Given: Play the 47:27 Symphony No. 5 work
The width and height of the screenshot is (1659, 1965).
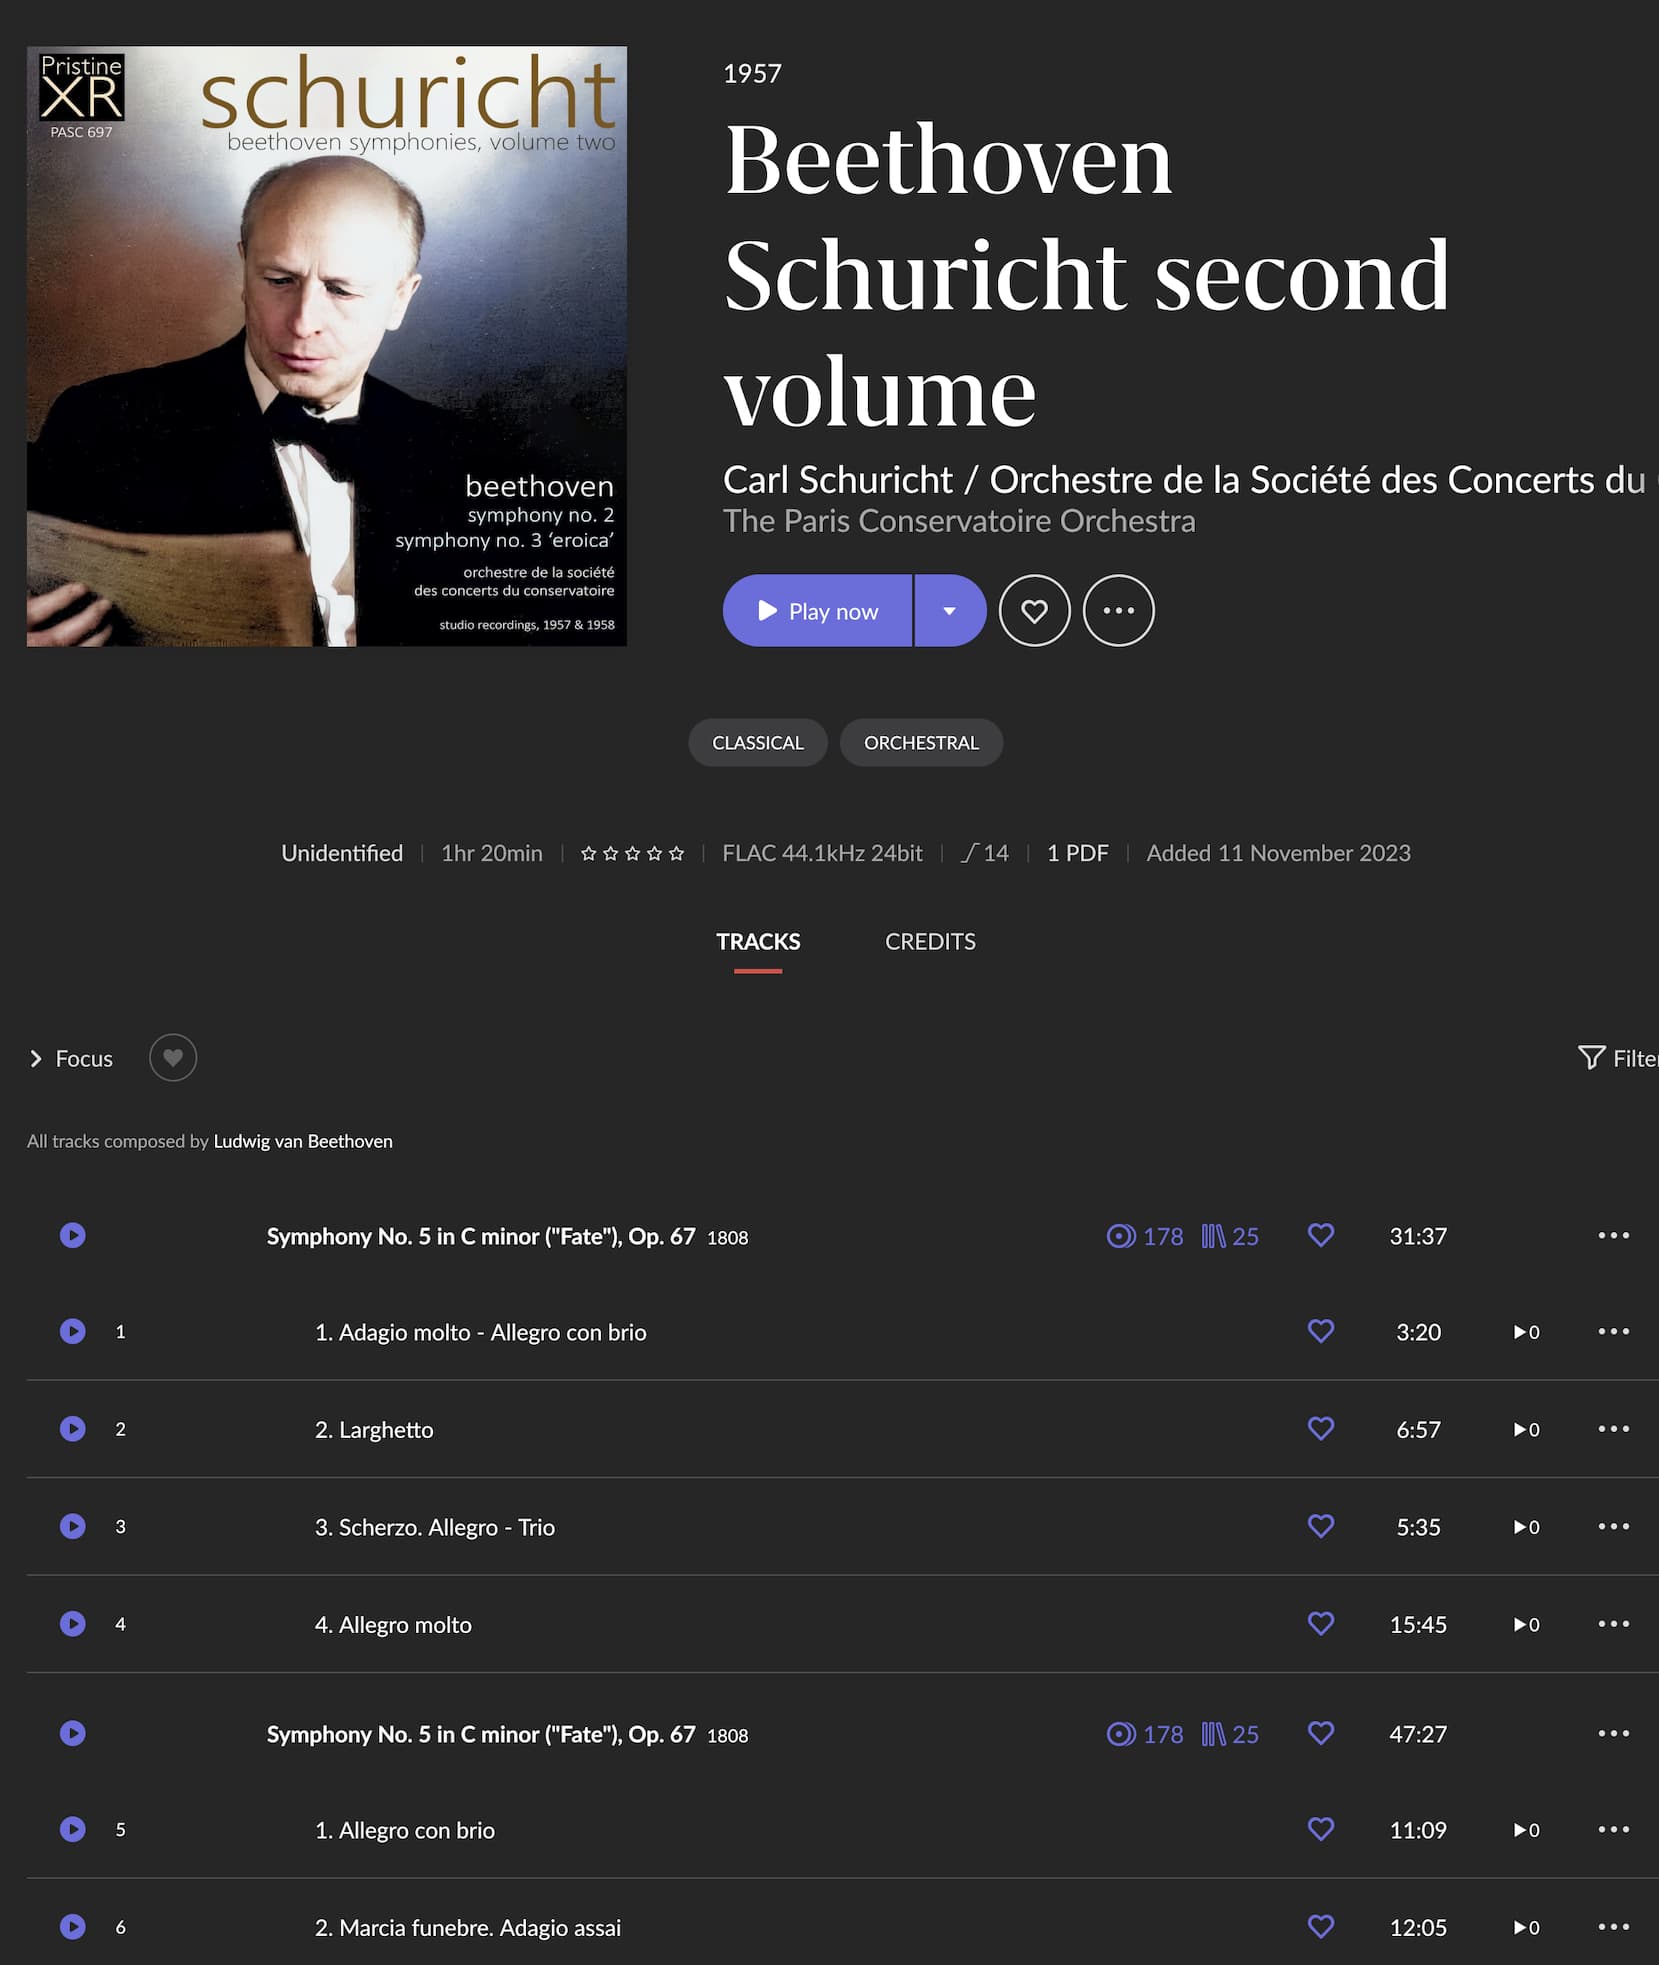Looking at the screenshot, I should coord(72,1733).
